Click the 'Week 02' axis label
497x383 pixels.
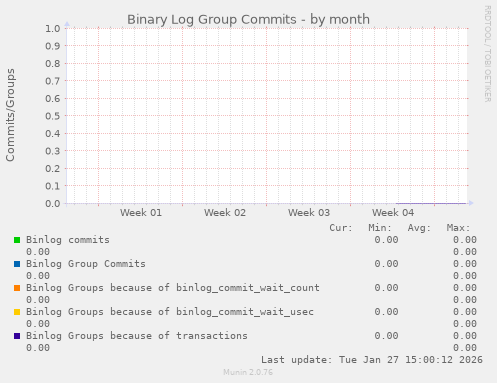tap(225, 213)
